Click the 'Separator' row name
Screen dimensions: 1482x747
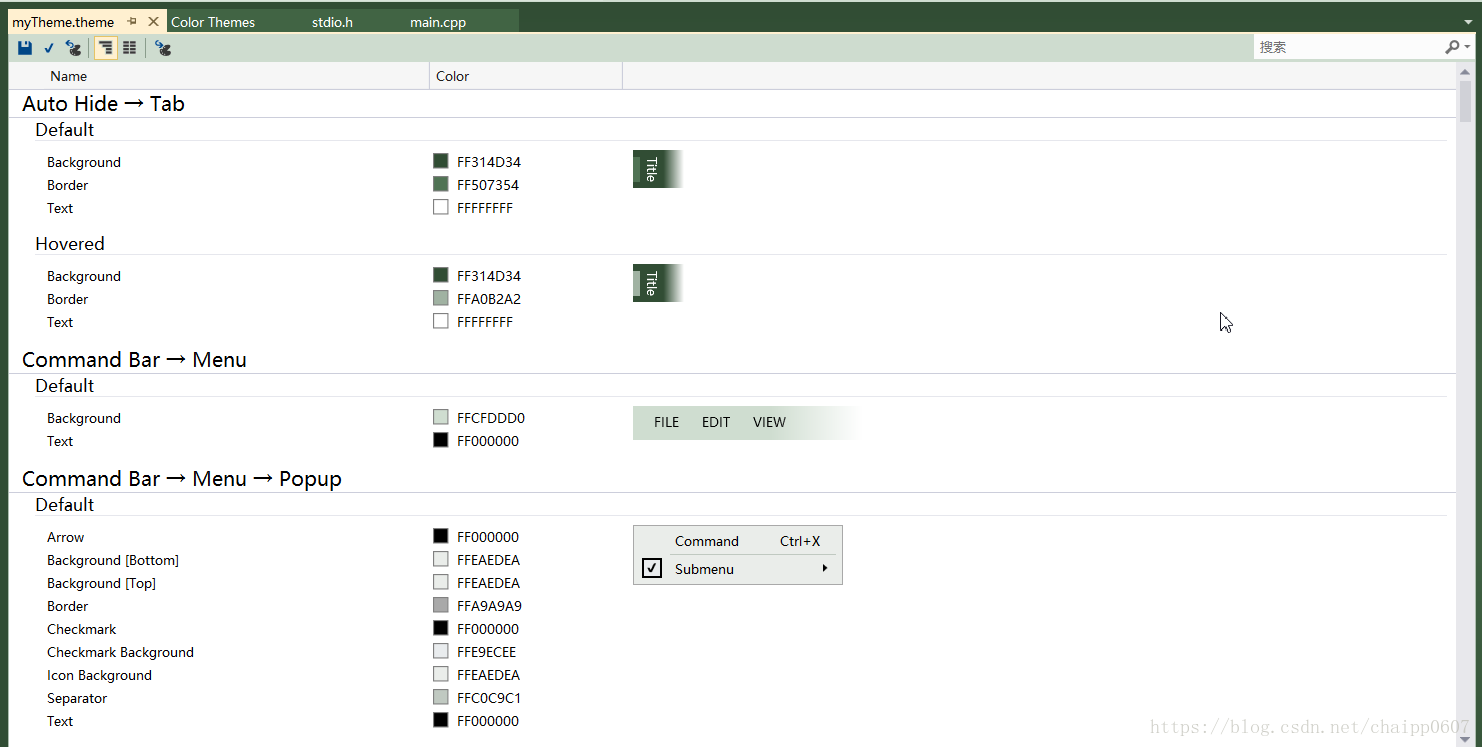77,698
